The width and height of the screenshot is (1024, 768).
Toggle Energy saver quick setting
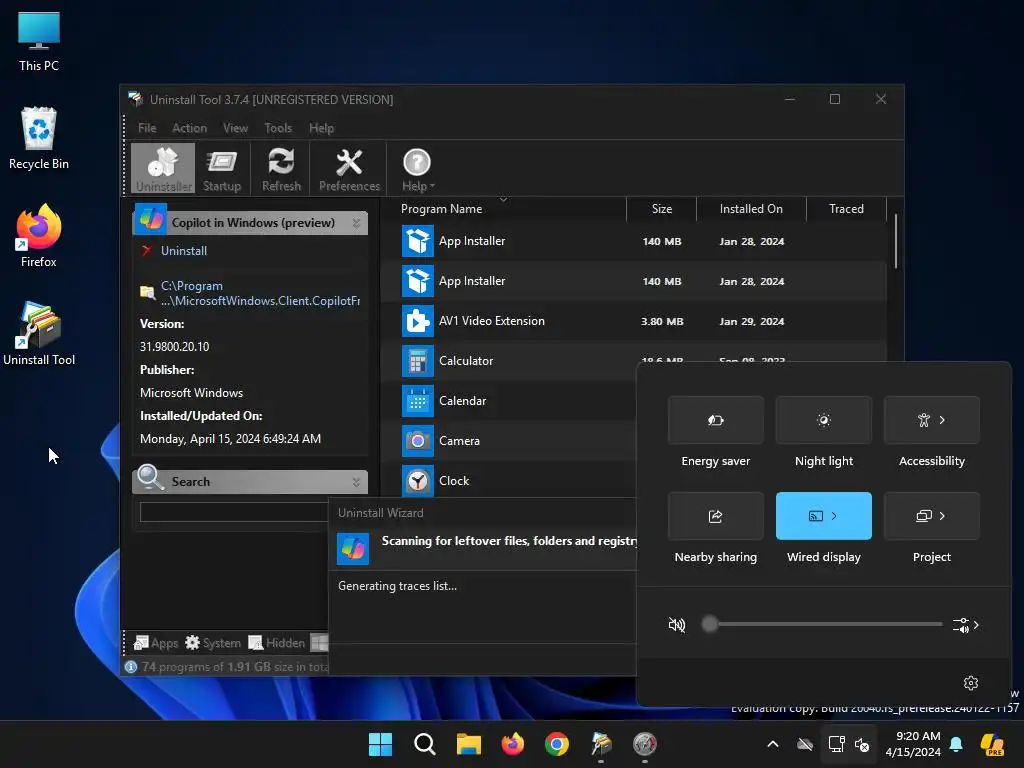pyautogui.click(x=716, y=420)
